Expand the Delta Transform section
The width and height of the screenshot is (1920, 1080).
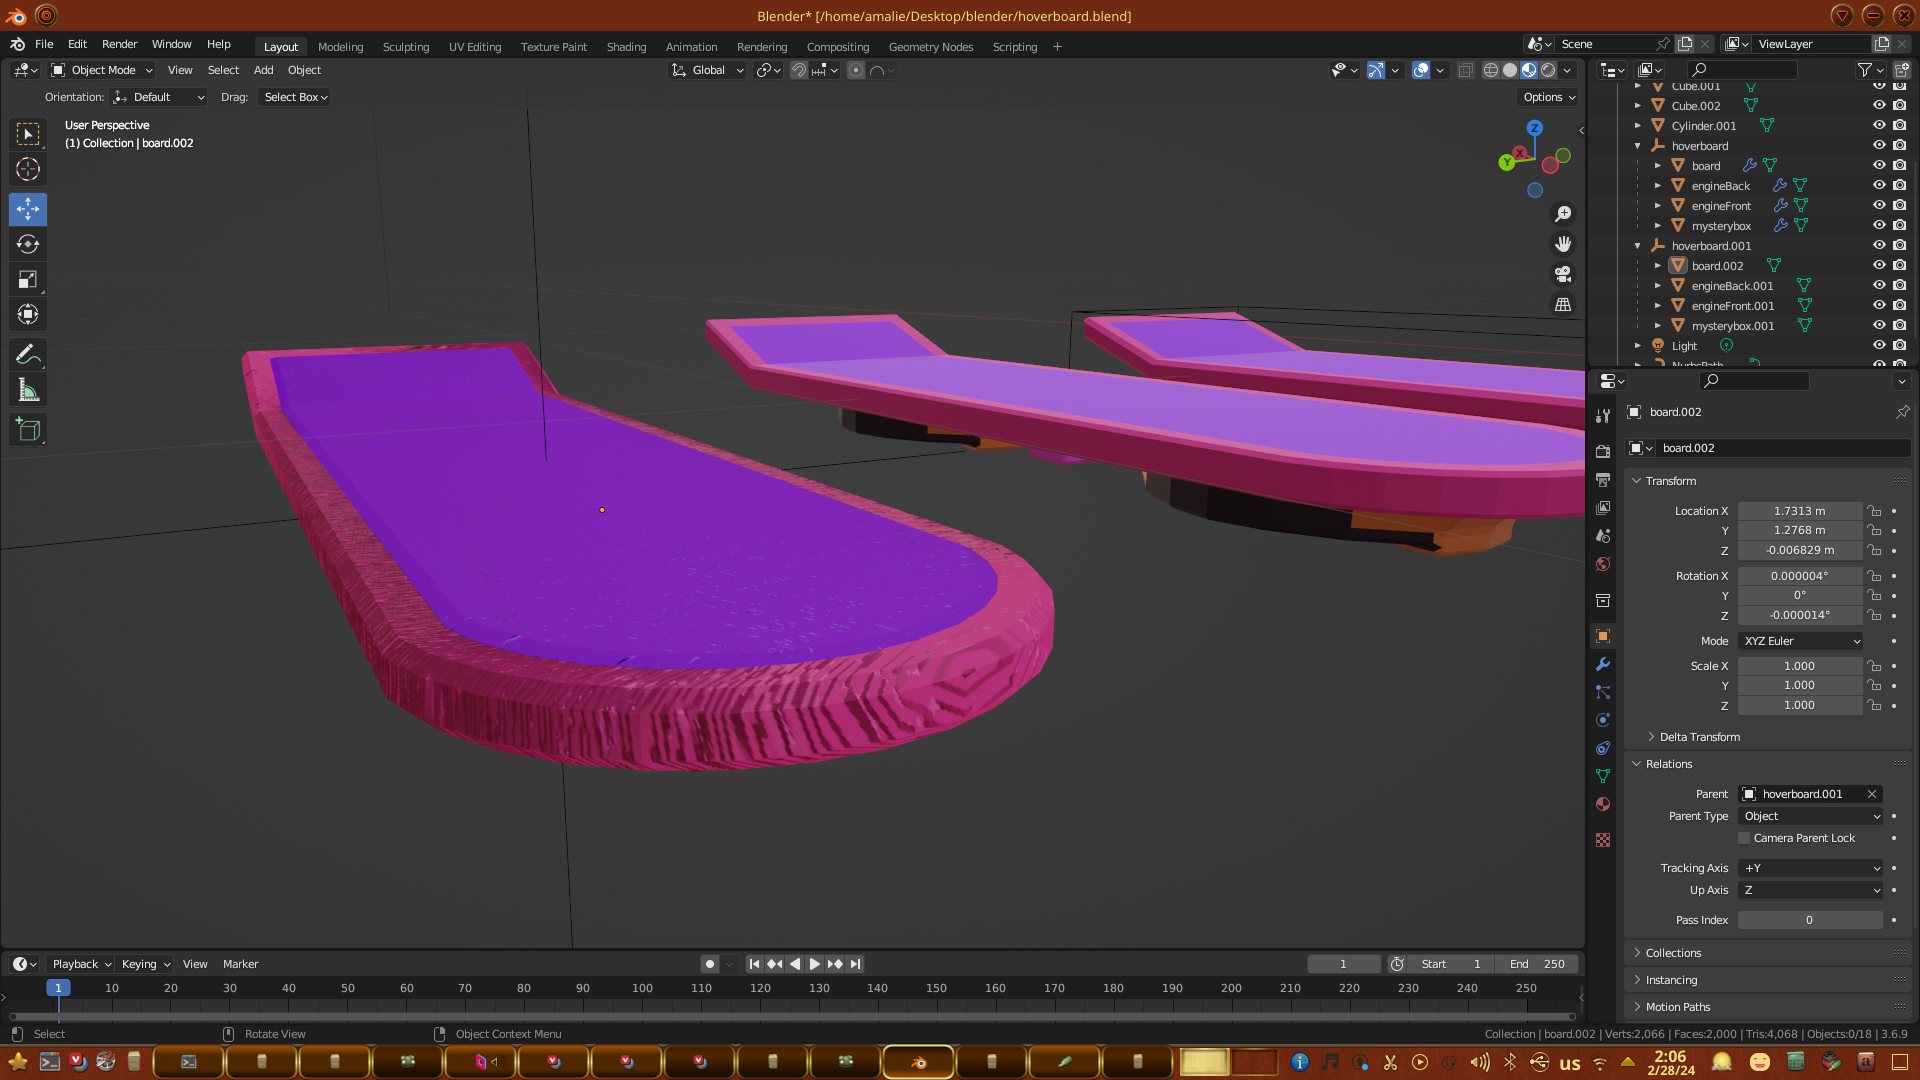coord(1699,737)
